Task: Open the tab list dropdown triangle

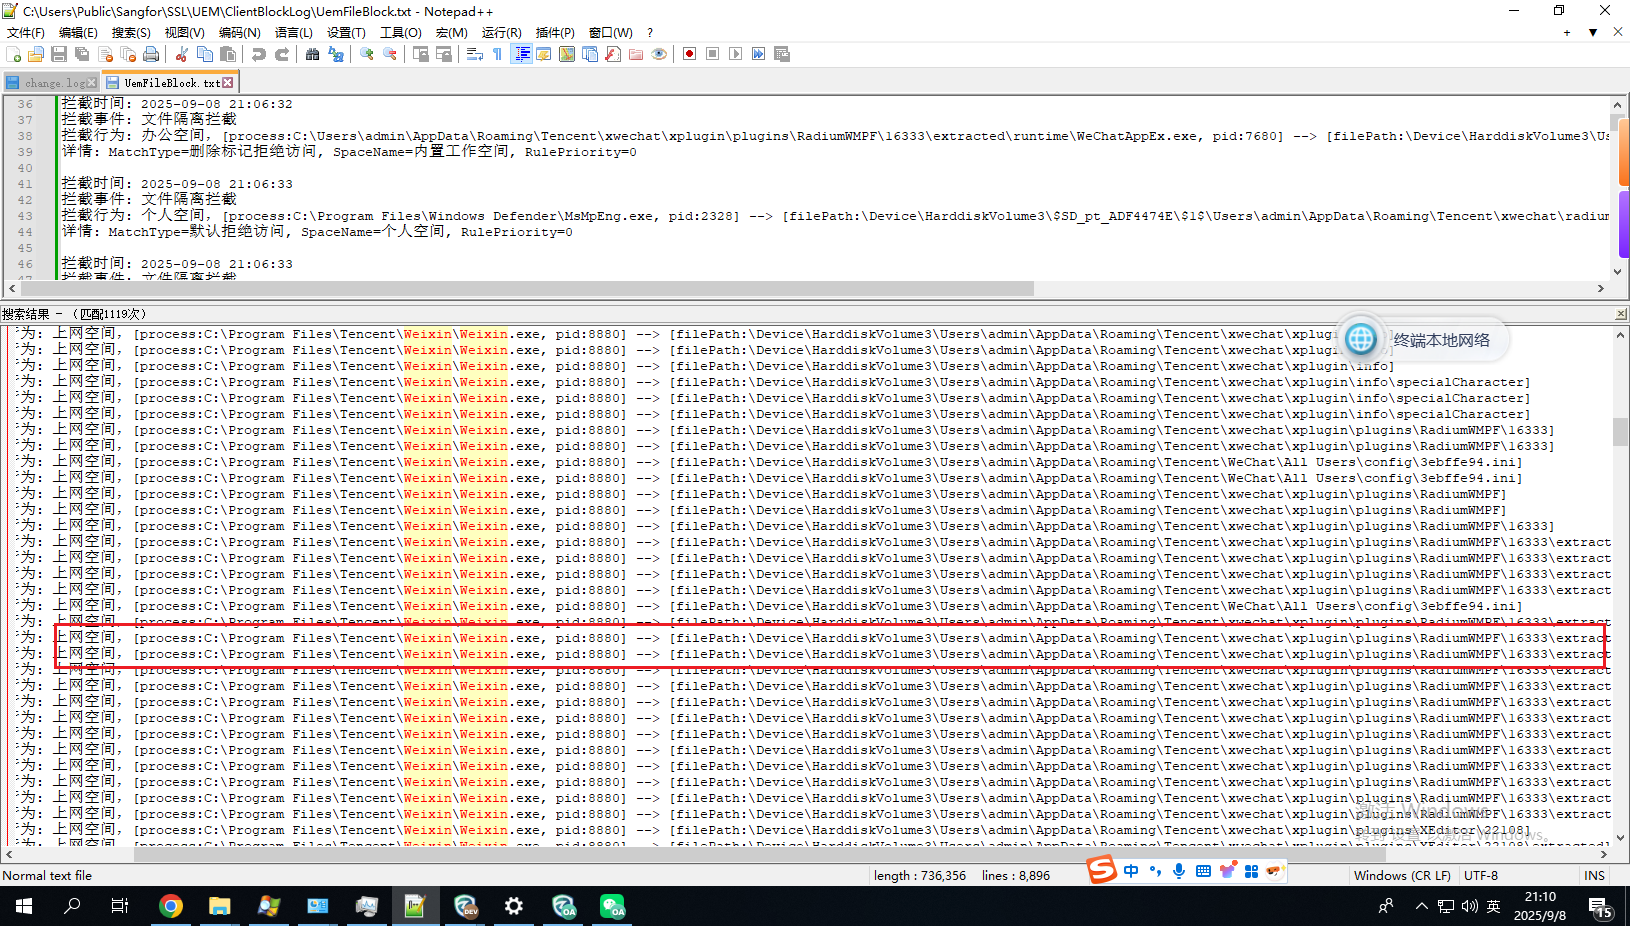Action: (1593, 33)
